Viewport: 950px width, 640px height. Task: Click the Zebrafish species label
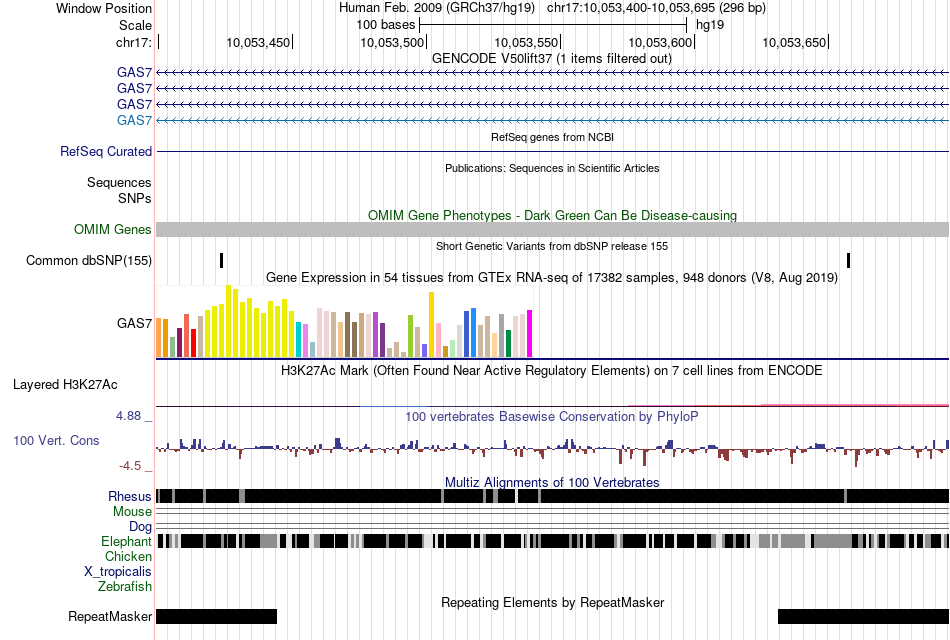pos(125,587)
